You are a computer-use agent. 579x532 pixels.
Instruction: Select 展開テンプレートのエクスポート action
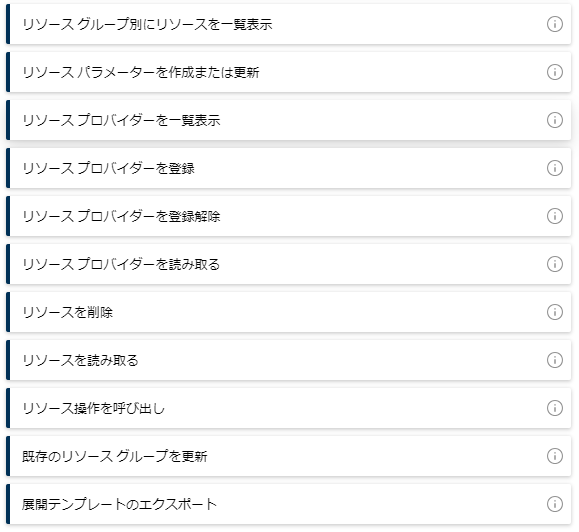(288, 504)
